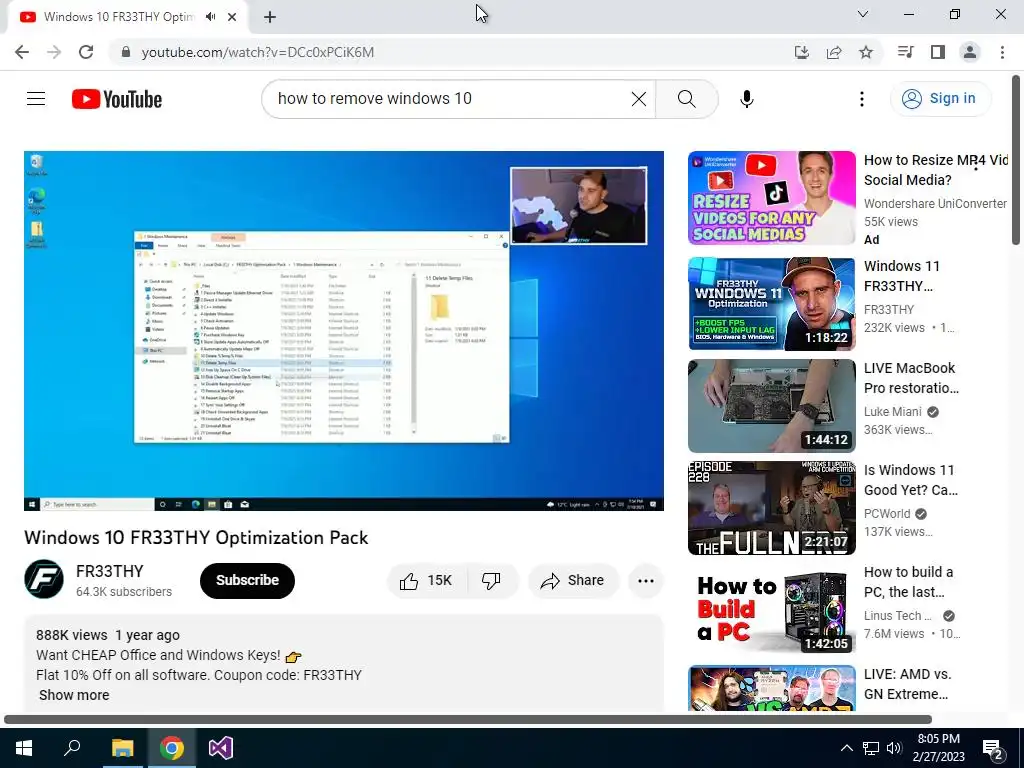Viewport: 1024px width, 768px height.
Task: Open Luke Miani channel name
Action: 893,411
